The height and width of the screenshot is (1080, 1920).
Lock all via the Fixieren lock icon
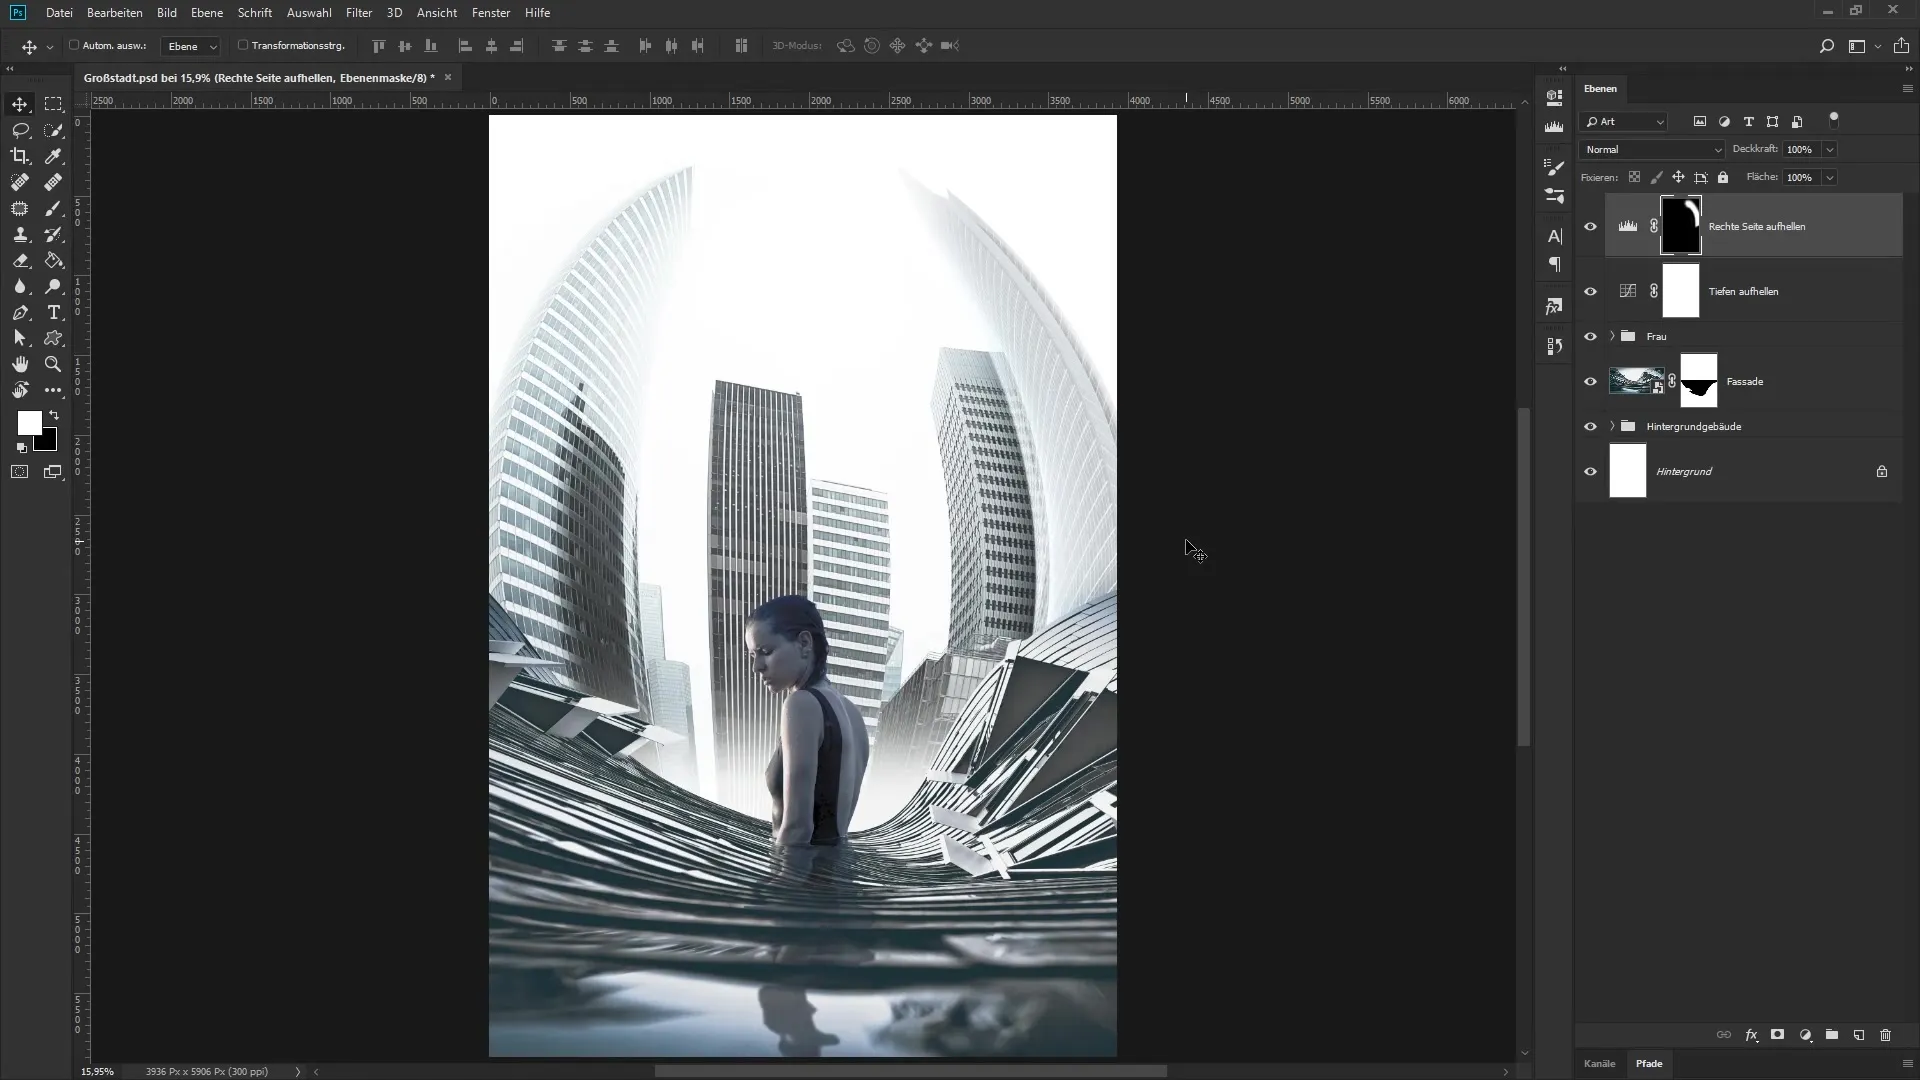(1723, 177)
